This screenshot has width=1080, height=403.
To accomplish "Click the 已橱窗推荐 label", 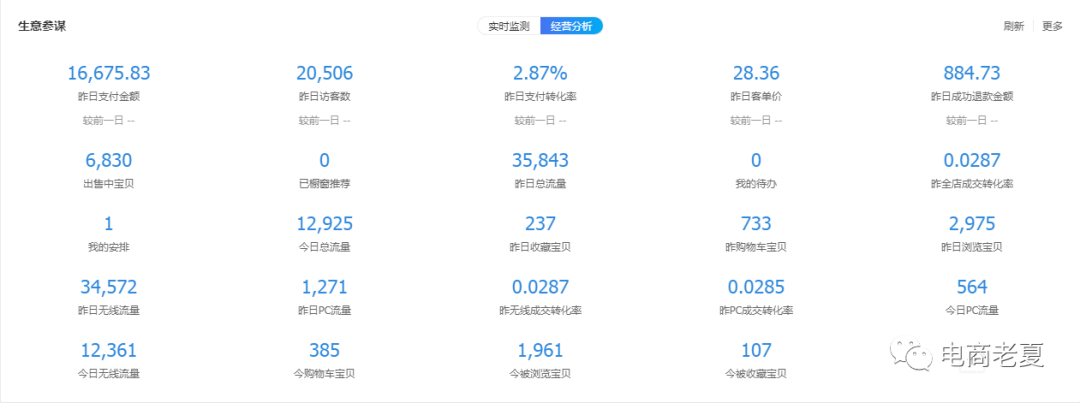I will point(324,184).
